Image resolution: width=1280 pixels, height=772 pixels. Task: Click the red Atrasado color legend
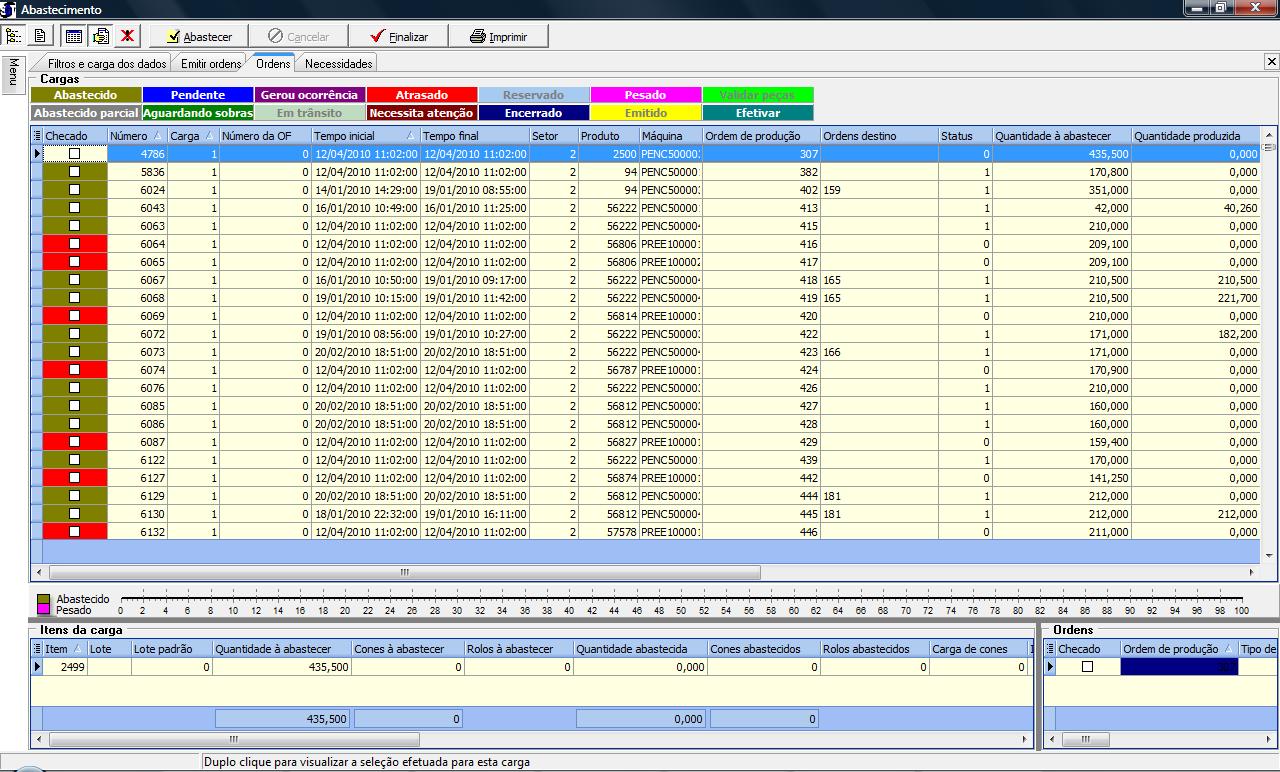(x=421, y=95)
